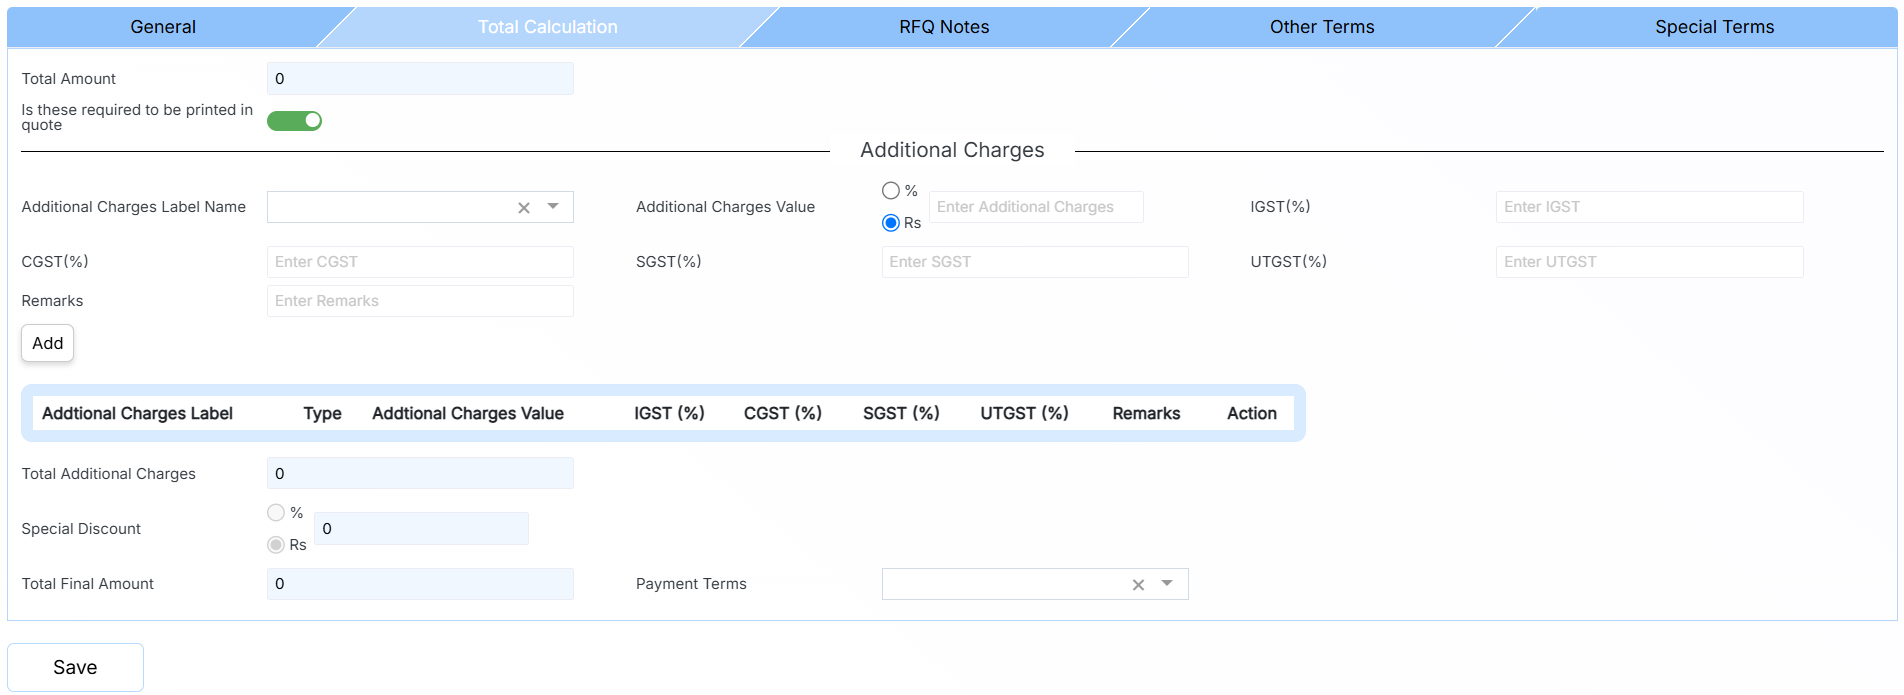Focus the Enter SGST input

(x=1034, y=262)
